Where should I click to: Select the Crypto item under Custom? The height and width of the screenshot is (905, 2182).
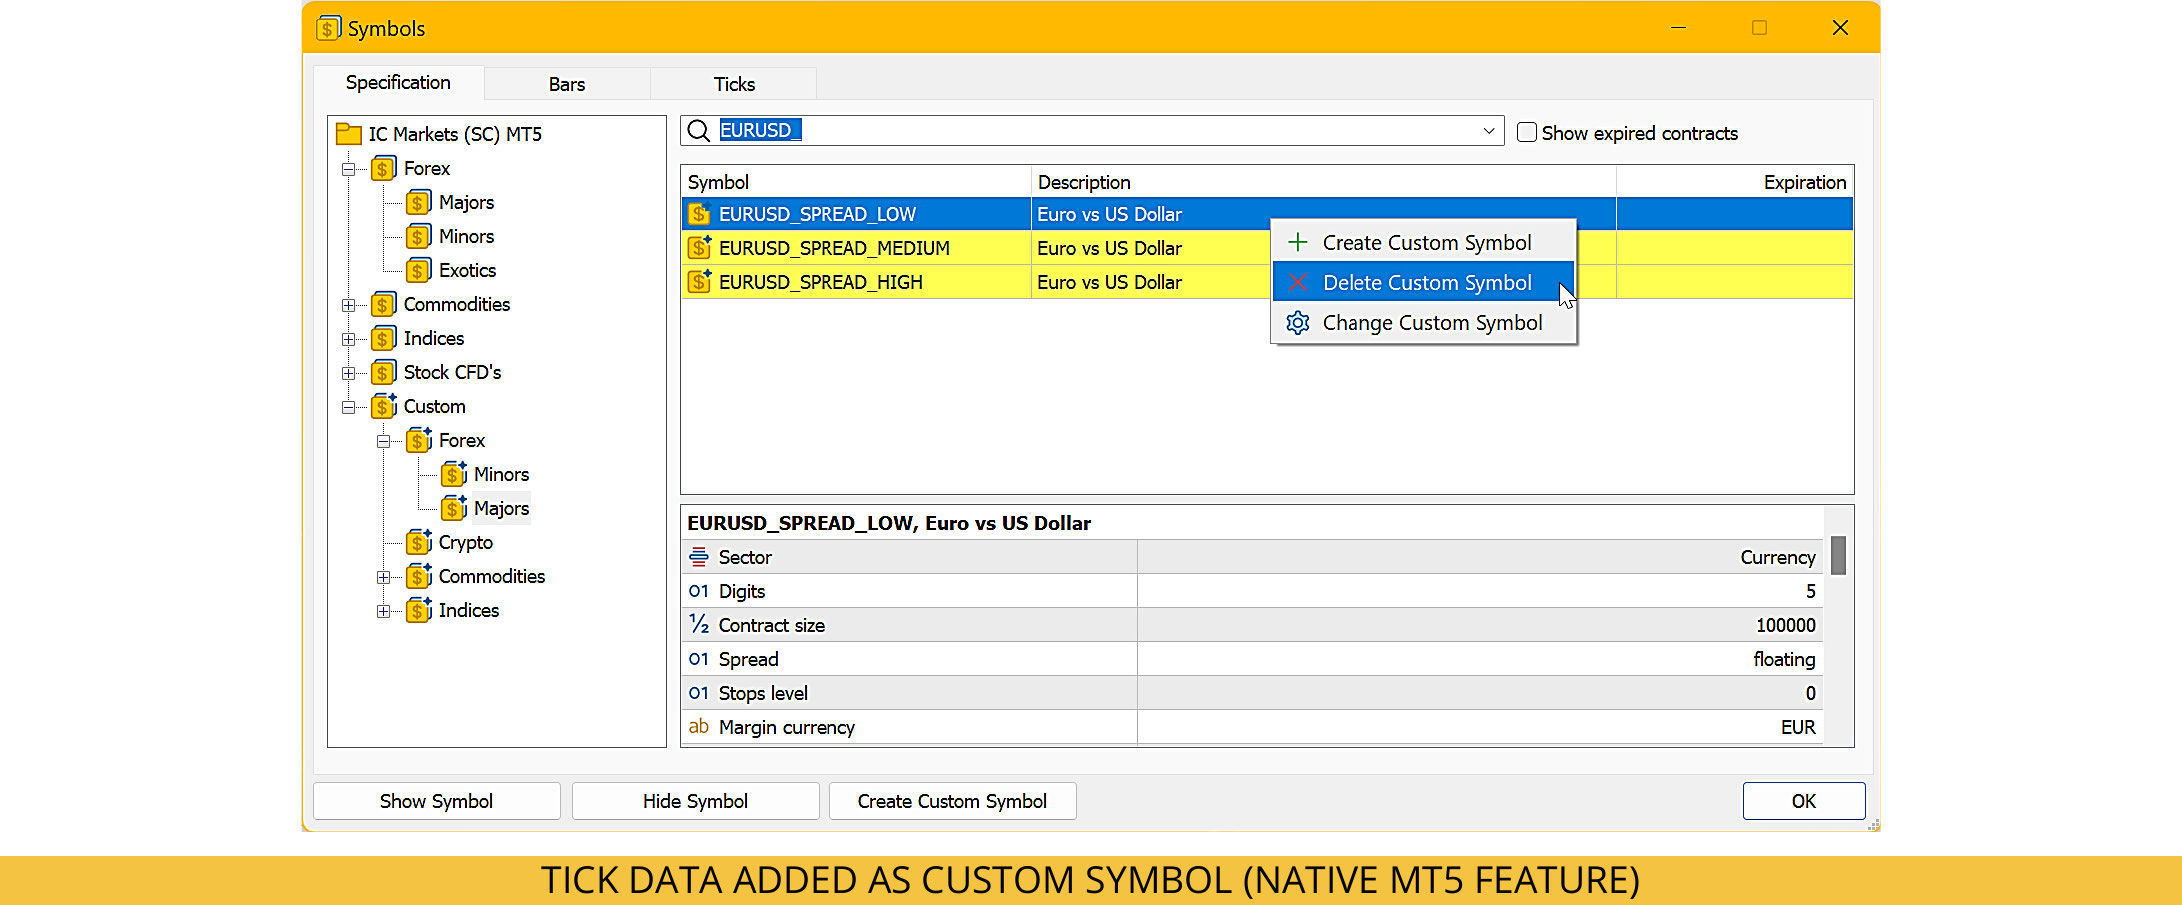[466, 542]
